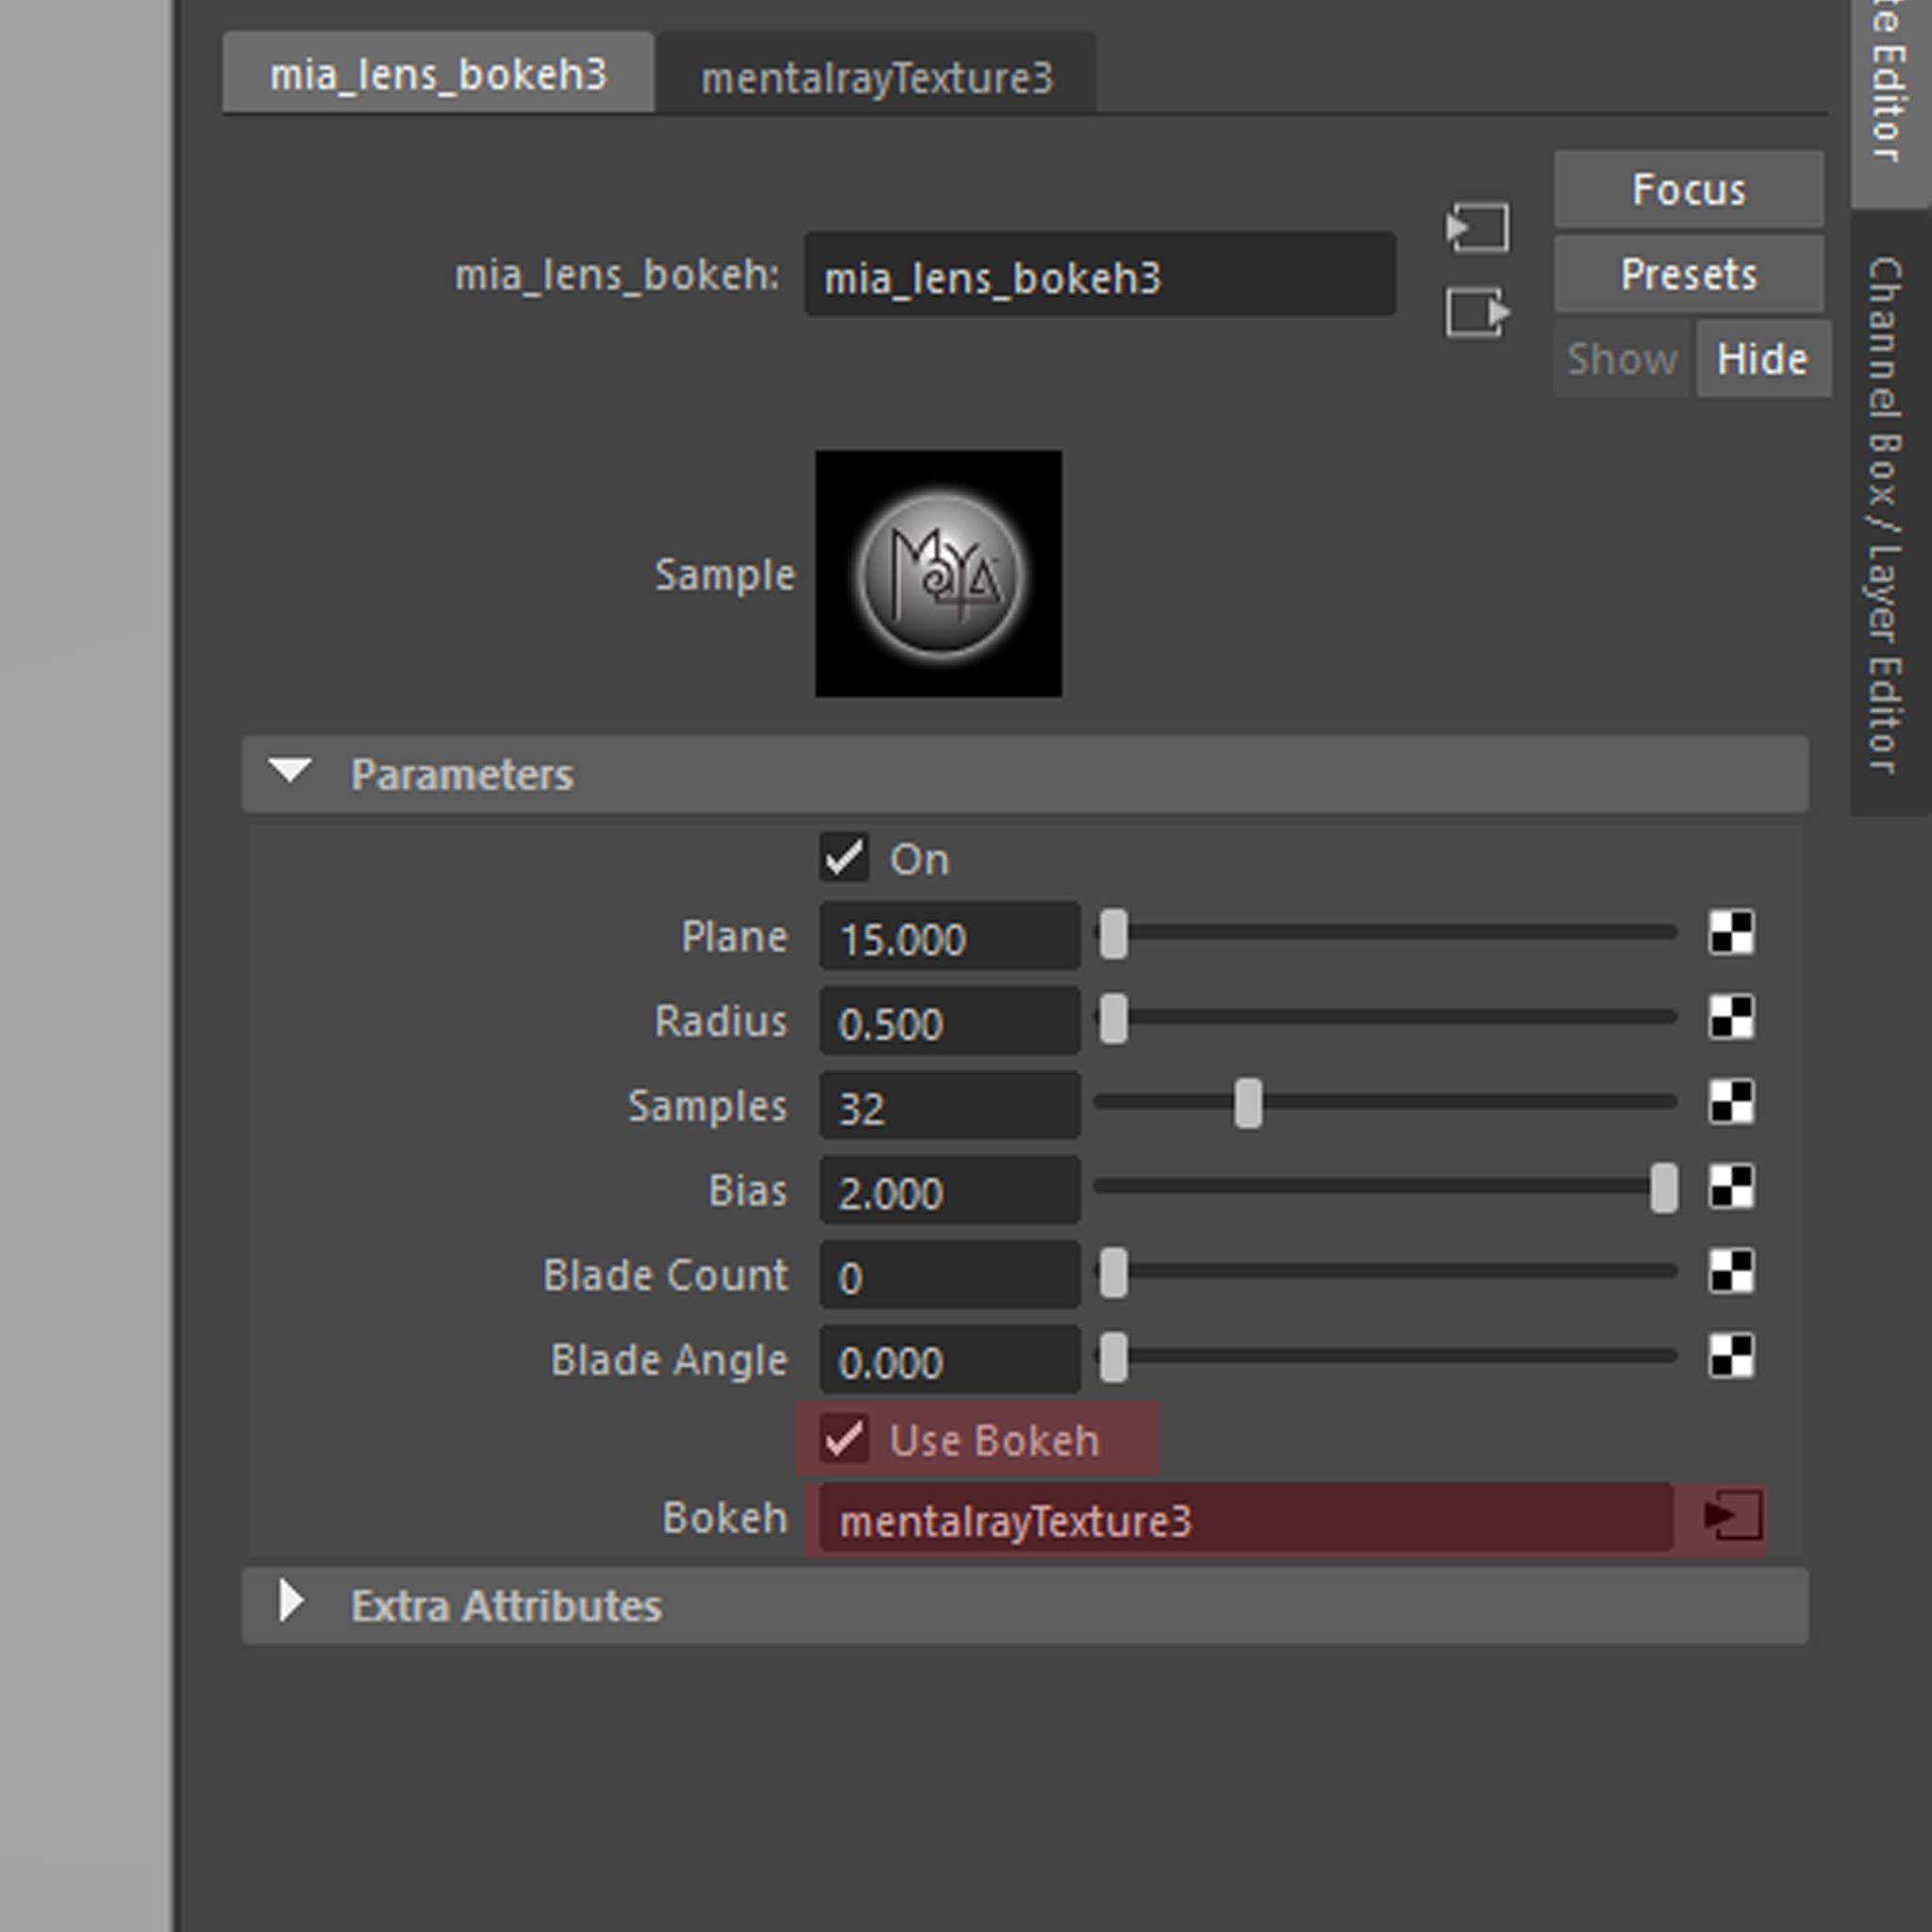Click the input connection arrow icon

1477,229
